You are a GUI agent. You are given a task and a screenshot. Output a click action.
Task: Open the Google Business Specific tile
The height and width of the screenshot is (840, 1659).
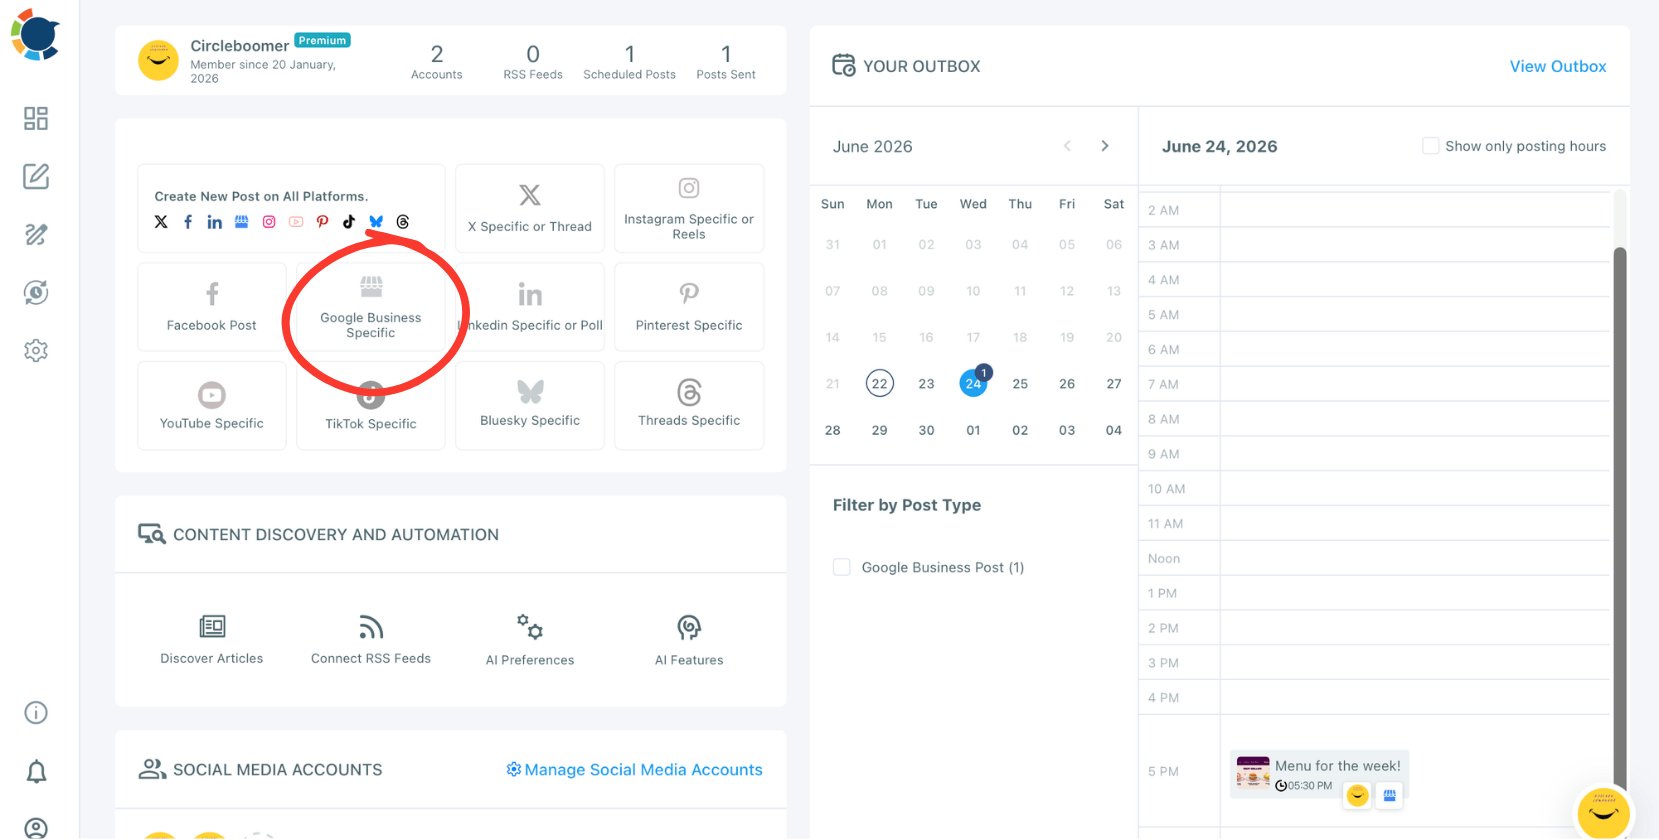371,307
